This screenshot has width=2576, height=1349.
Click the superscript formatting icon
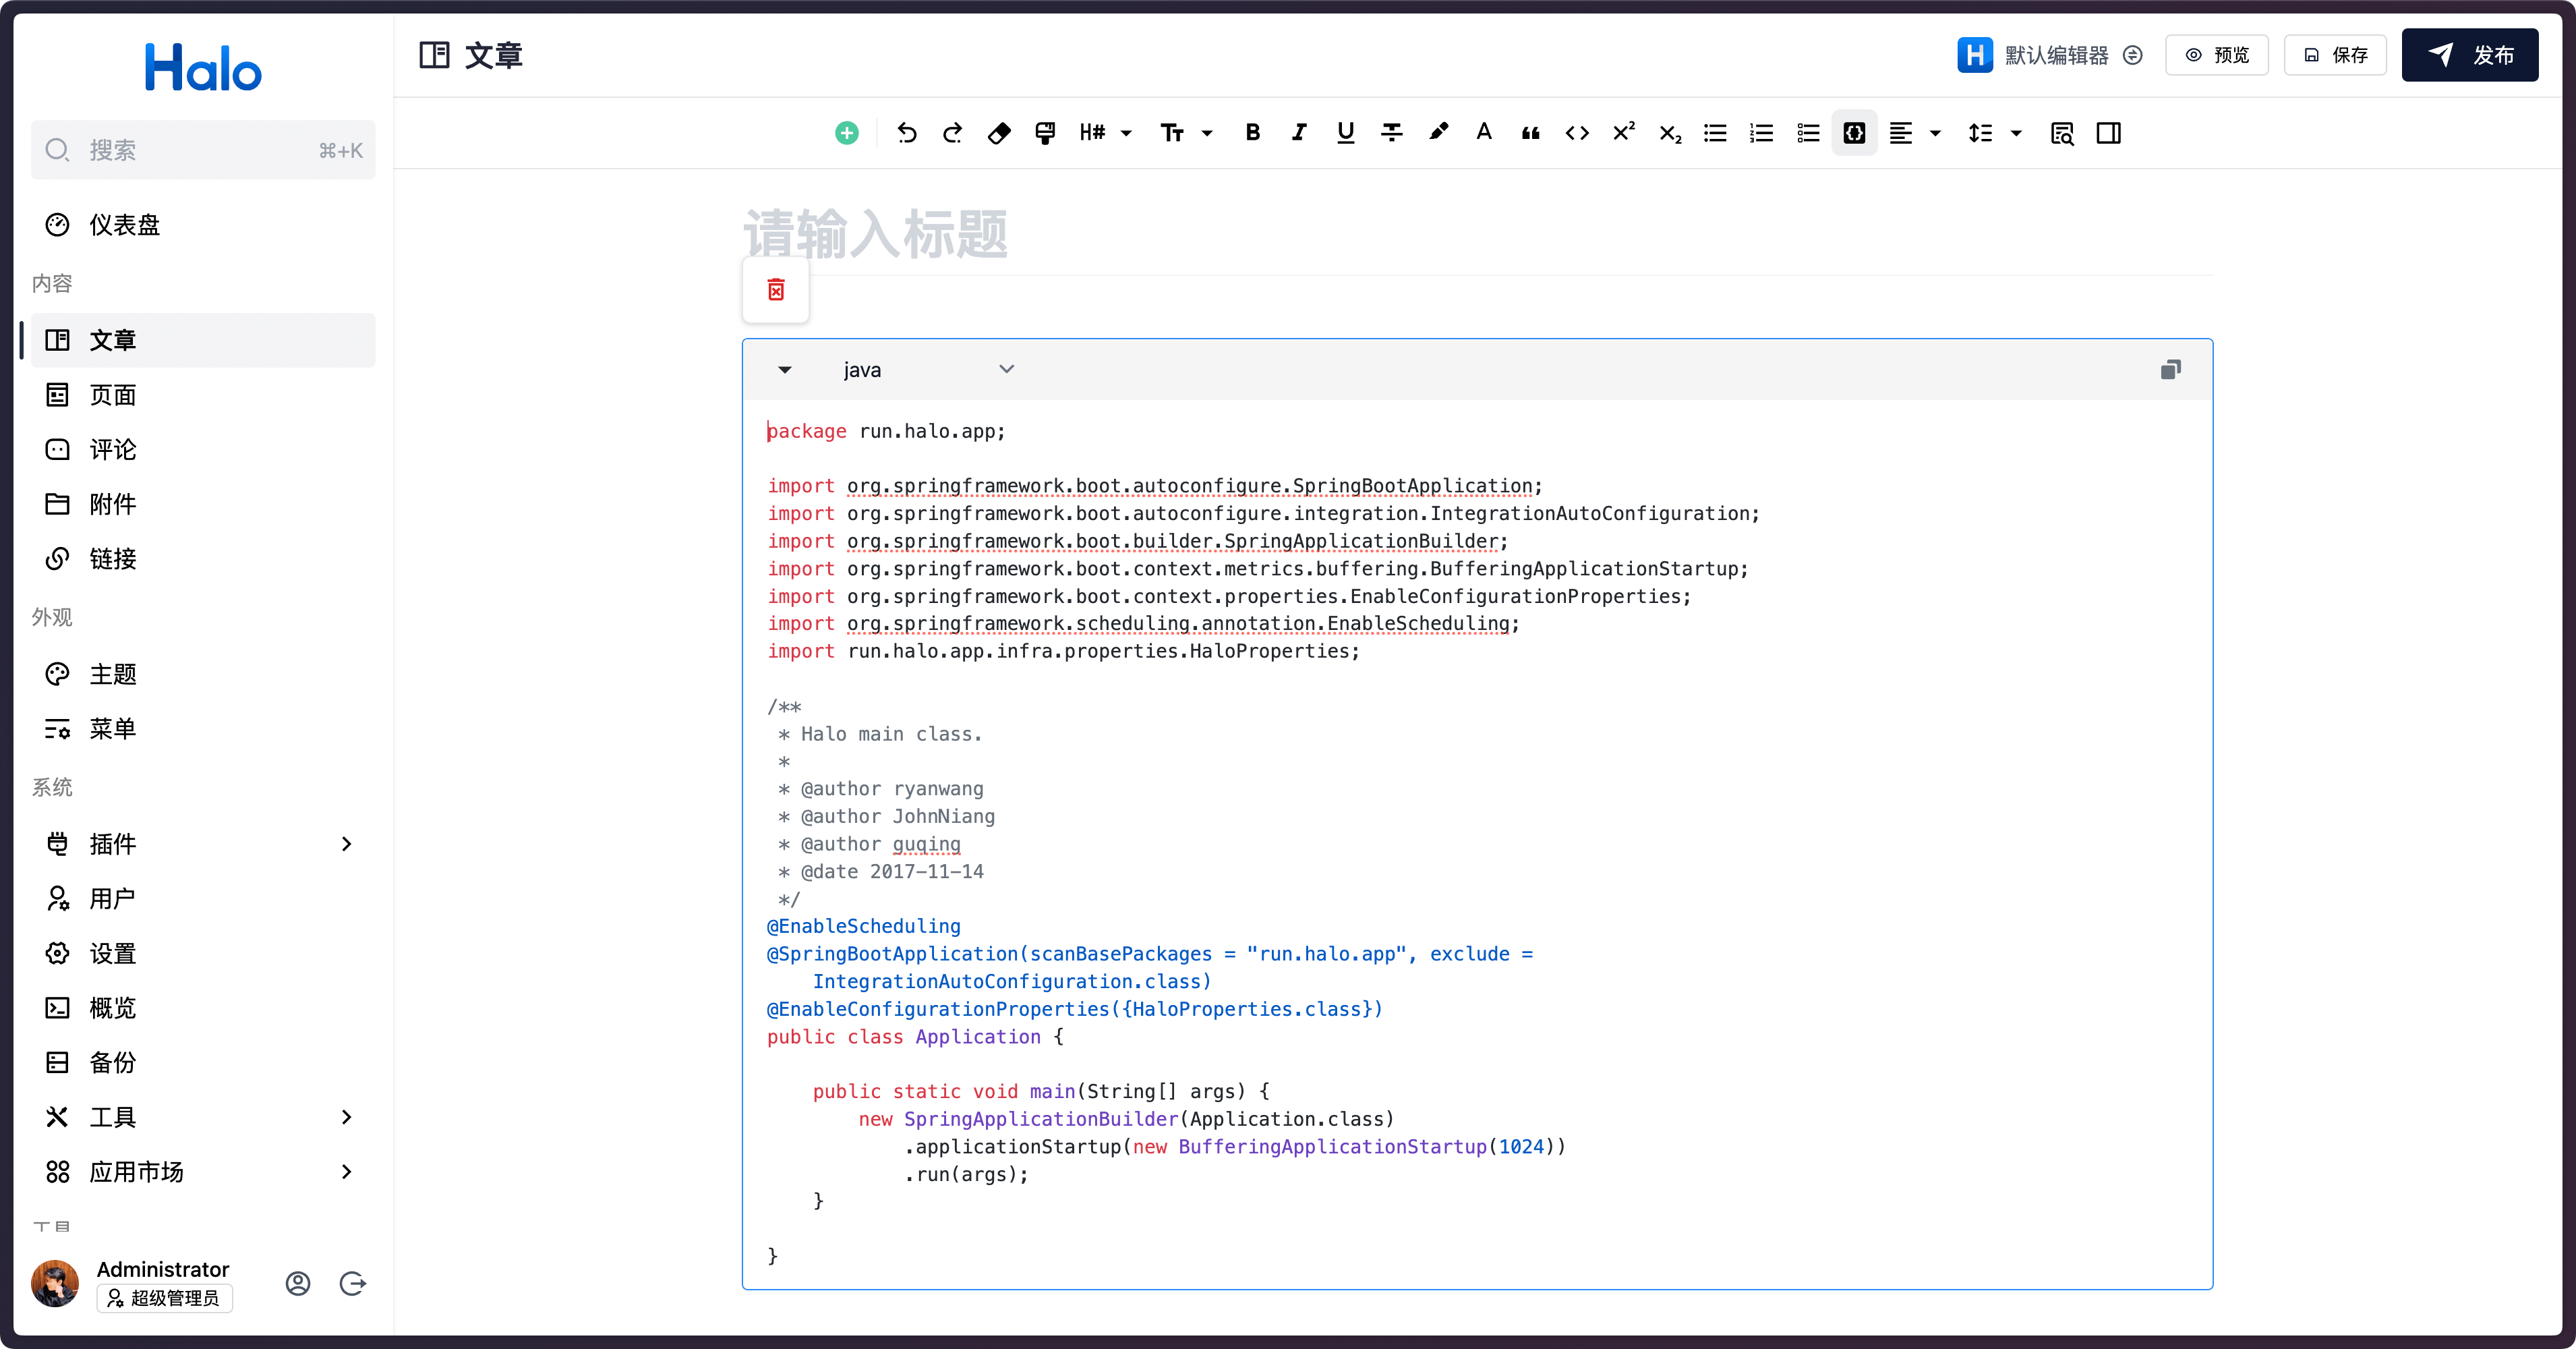(x=1623, y=133)
